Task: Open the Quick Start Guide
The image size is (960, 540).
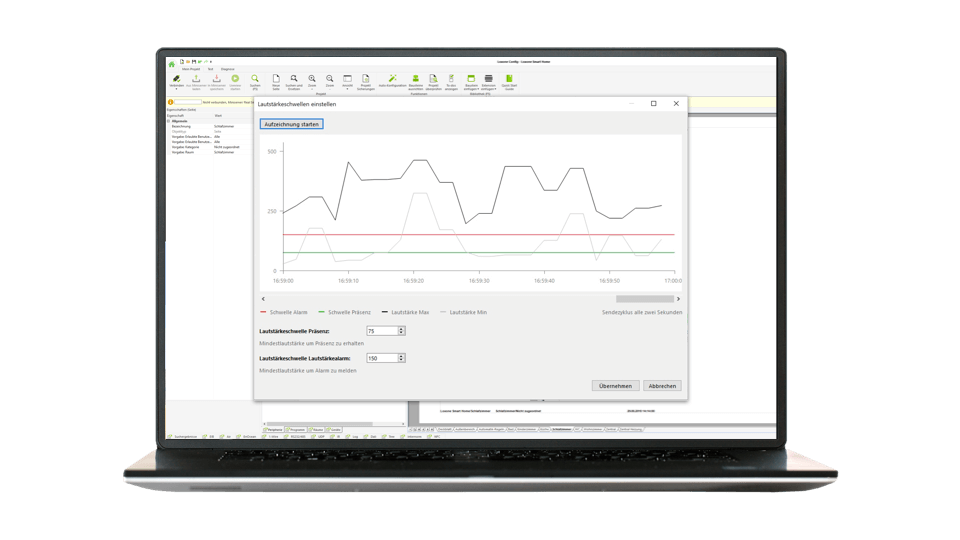Action: pos(509,79)
